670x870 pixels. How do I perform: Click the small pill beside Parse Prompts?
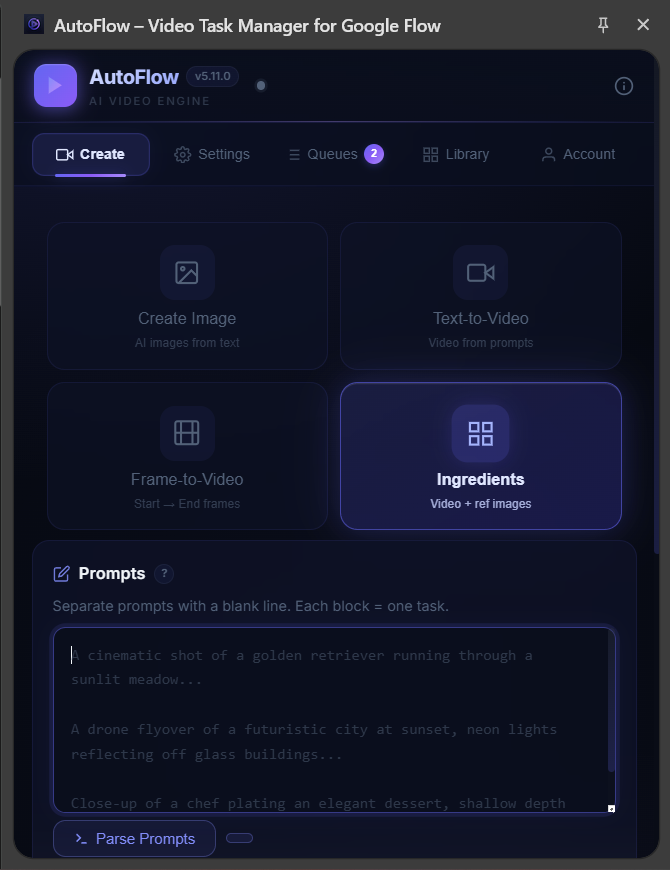coord(240,838)
